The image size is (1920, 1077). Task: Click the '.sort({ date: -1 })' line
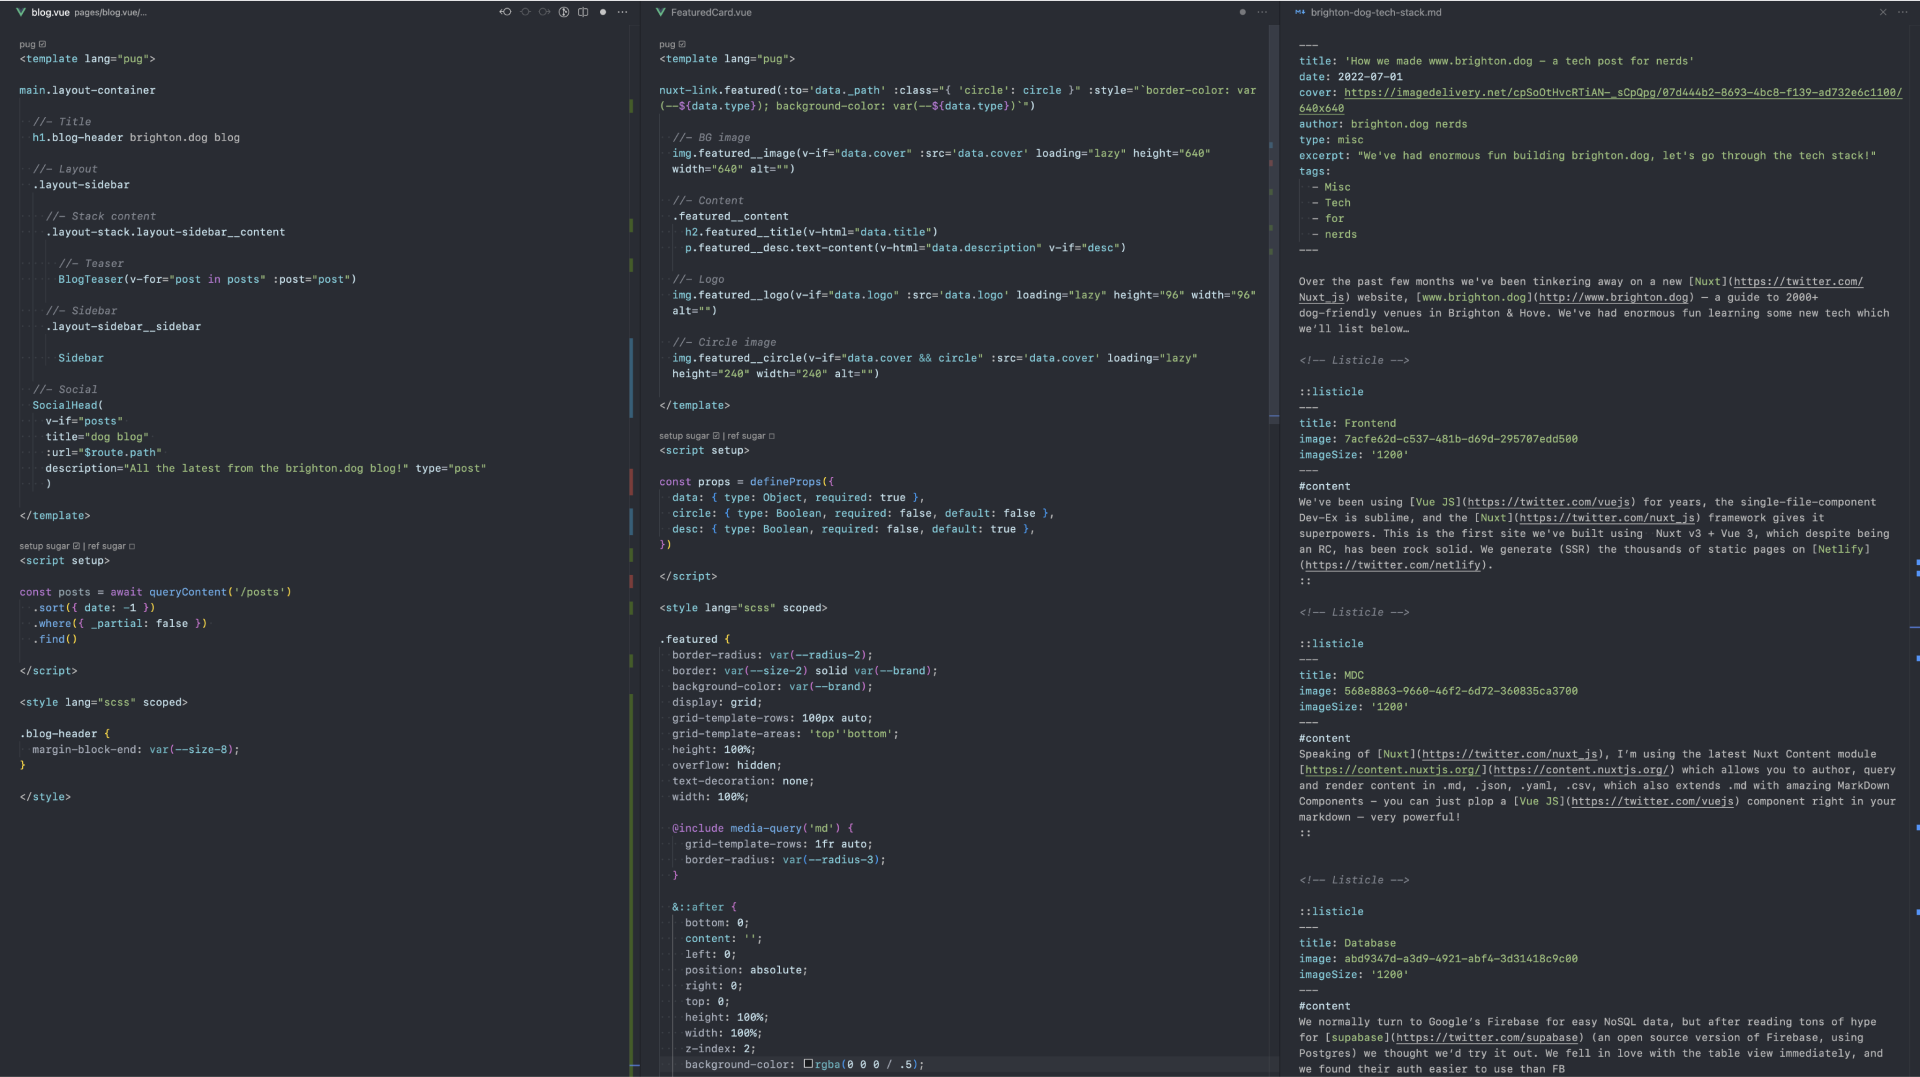click(x=94, y=607)
